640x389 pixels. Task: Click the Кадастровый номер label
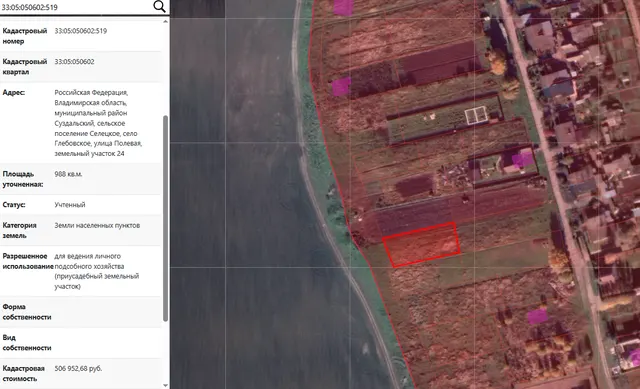pyautogui.click(x=25, y=36)
